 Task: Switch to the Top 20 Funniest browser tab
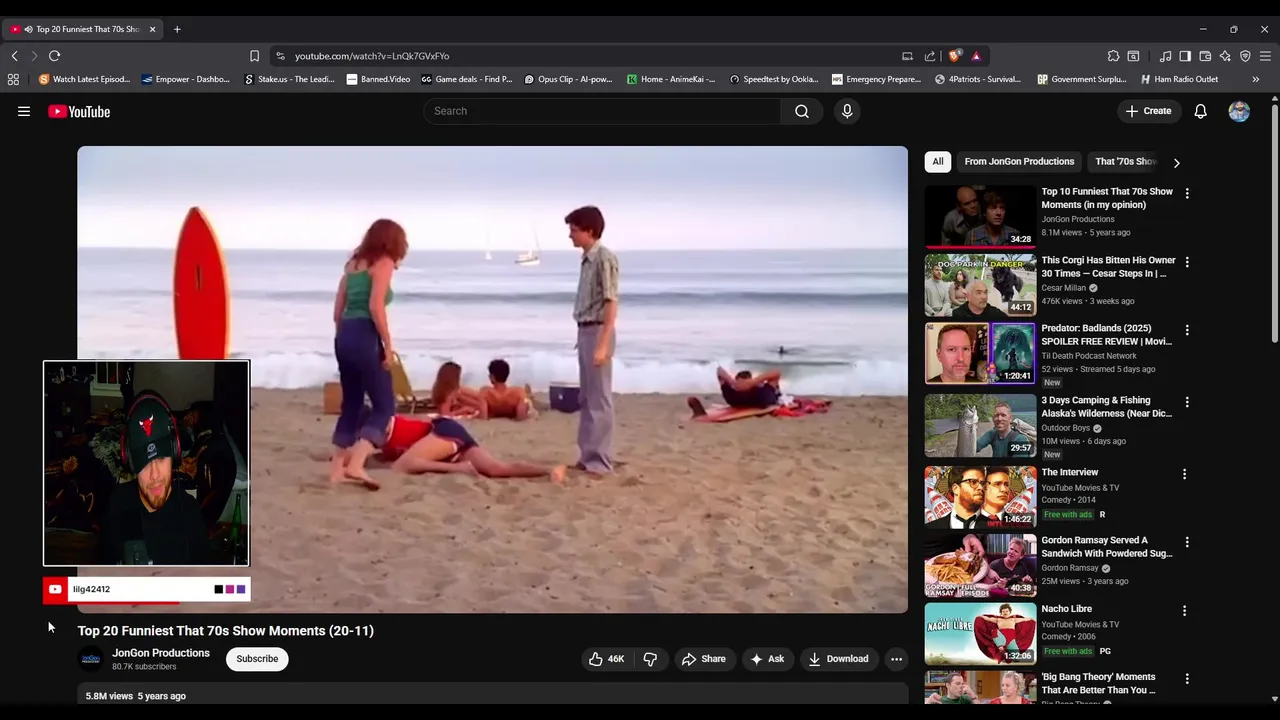tap(82, 29)
